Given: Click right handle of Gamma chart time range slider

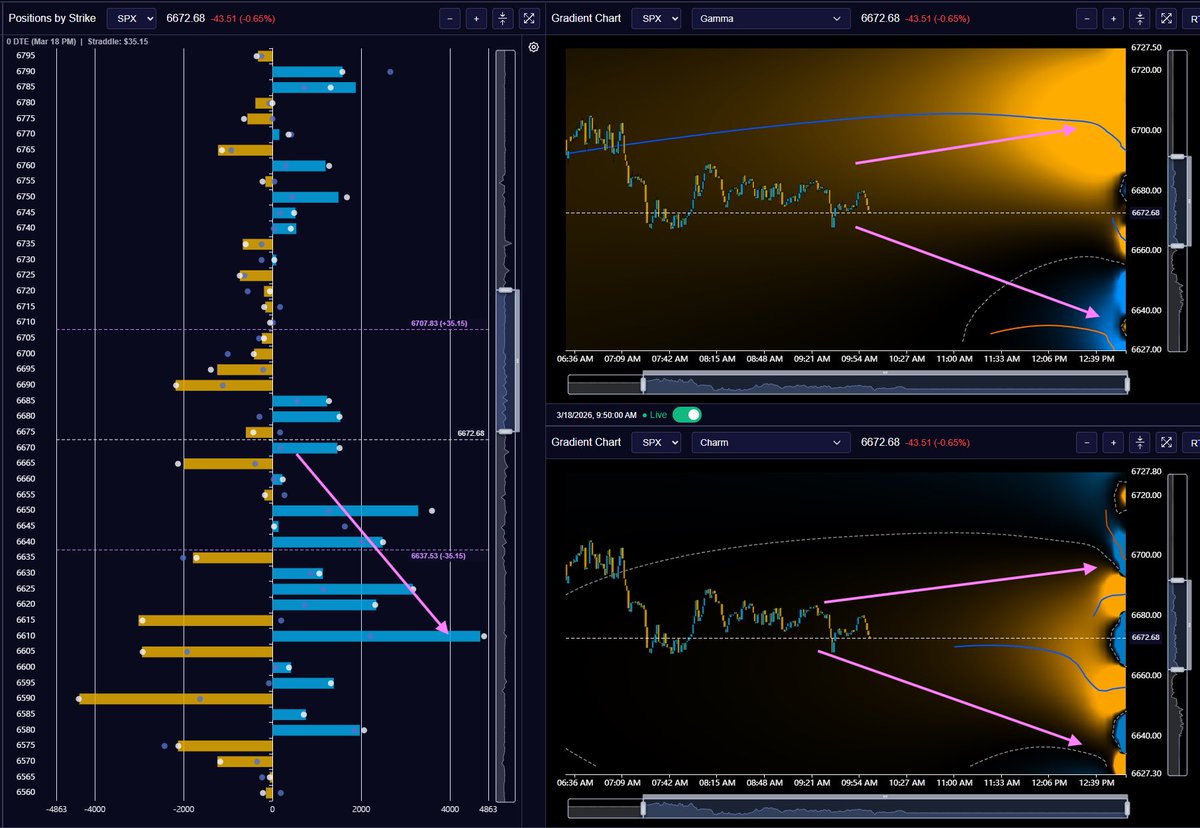Looking at the screenshot, I should click(x=1126, y=383).
